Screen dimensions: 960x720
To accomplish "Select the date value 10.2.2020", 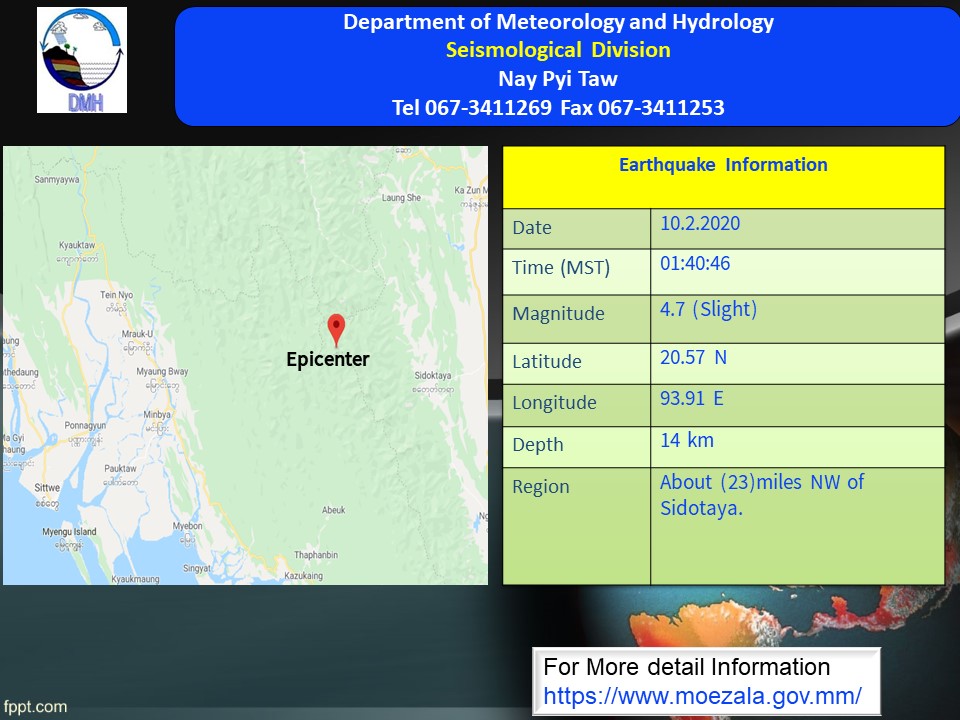I will pyautogui.click(x=700, y=224).
